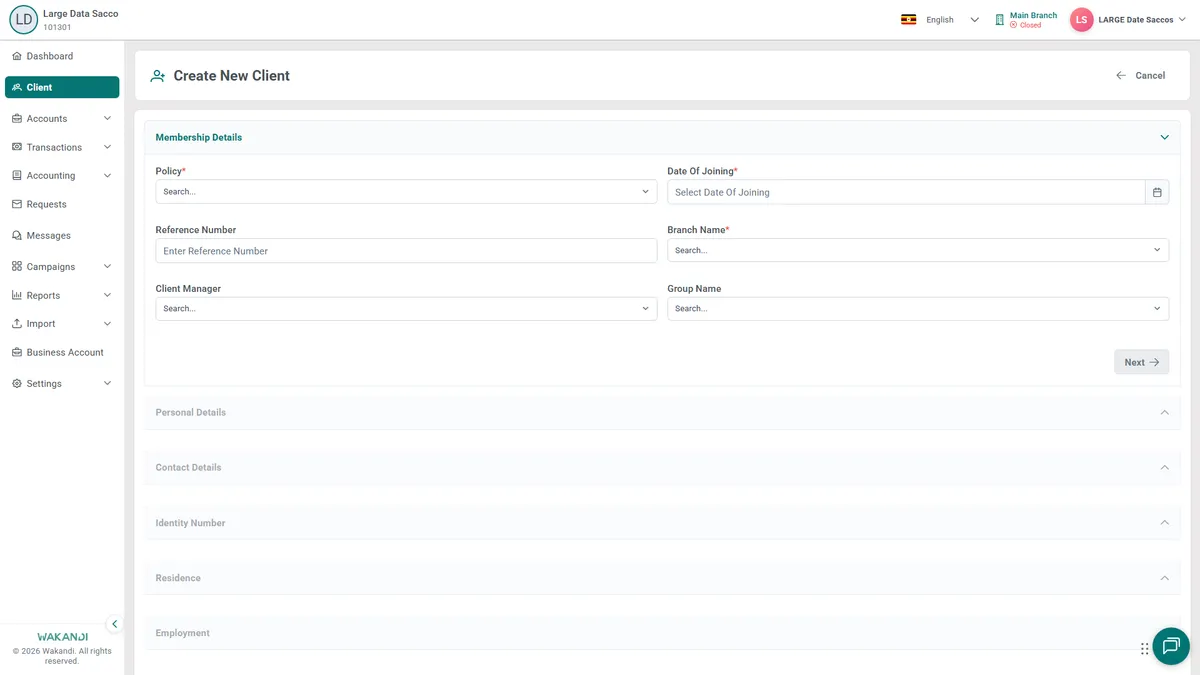The width and height of the screenshot is (1200, 675).
Task: Click the Dashboard home icon
Action: 17,56
